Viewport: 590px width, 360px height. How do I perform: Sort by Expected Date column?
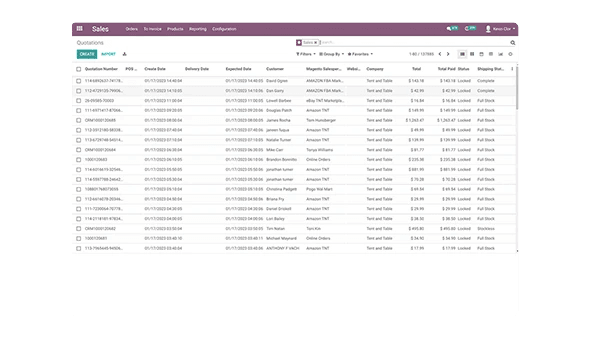pos(239,69)
